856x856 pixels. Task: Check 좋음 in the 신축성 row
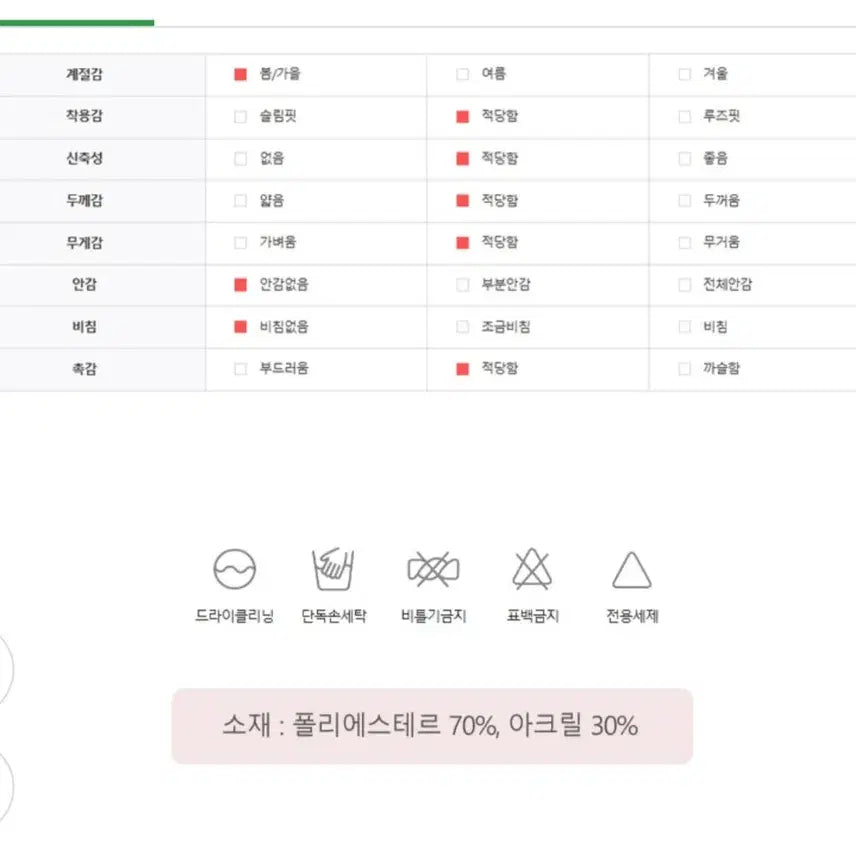coord(685,158)
